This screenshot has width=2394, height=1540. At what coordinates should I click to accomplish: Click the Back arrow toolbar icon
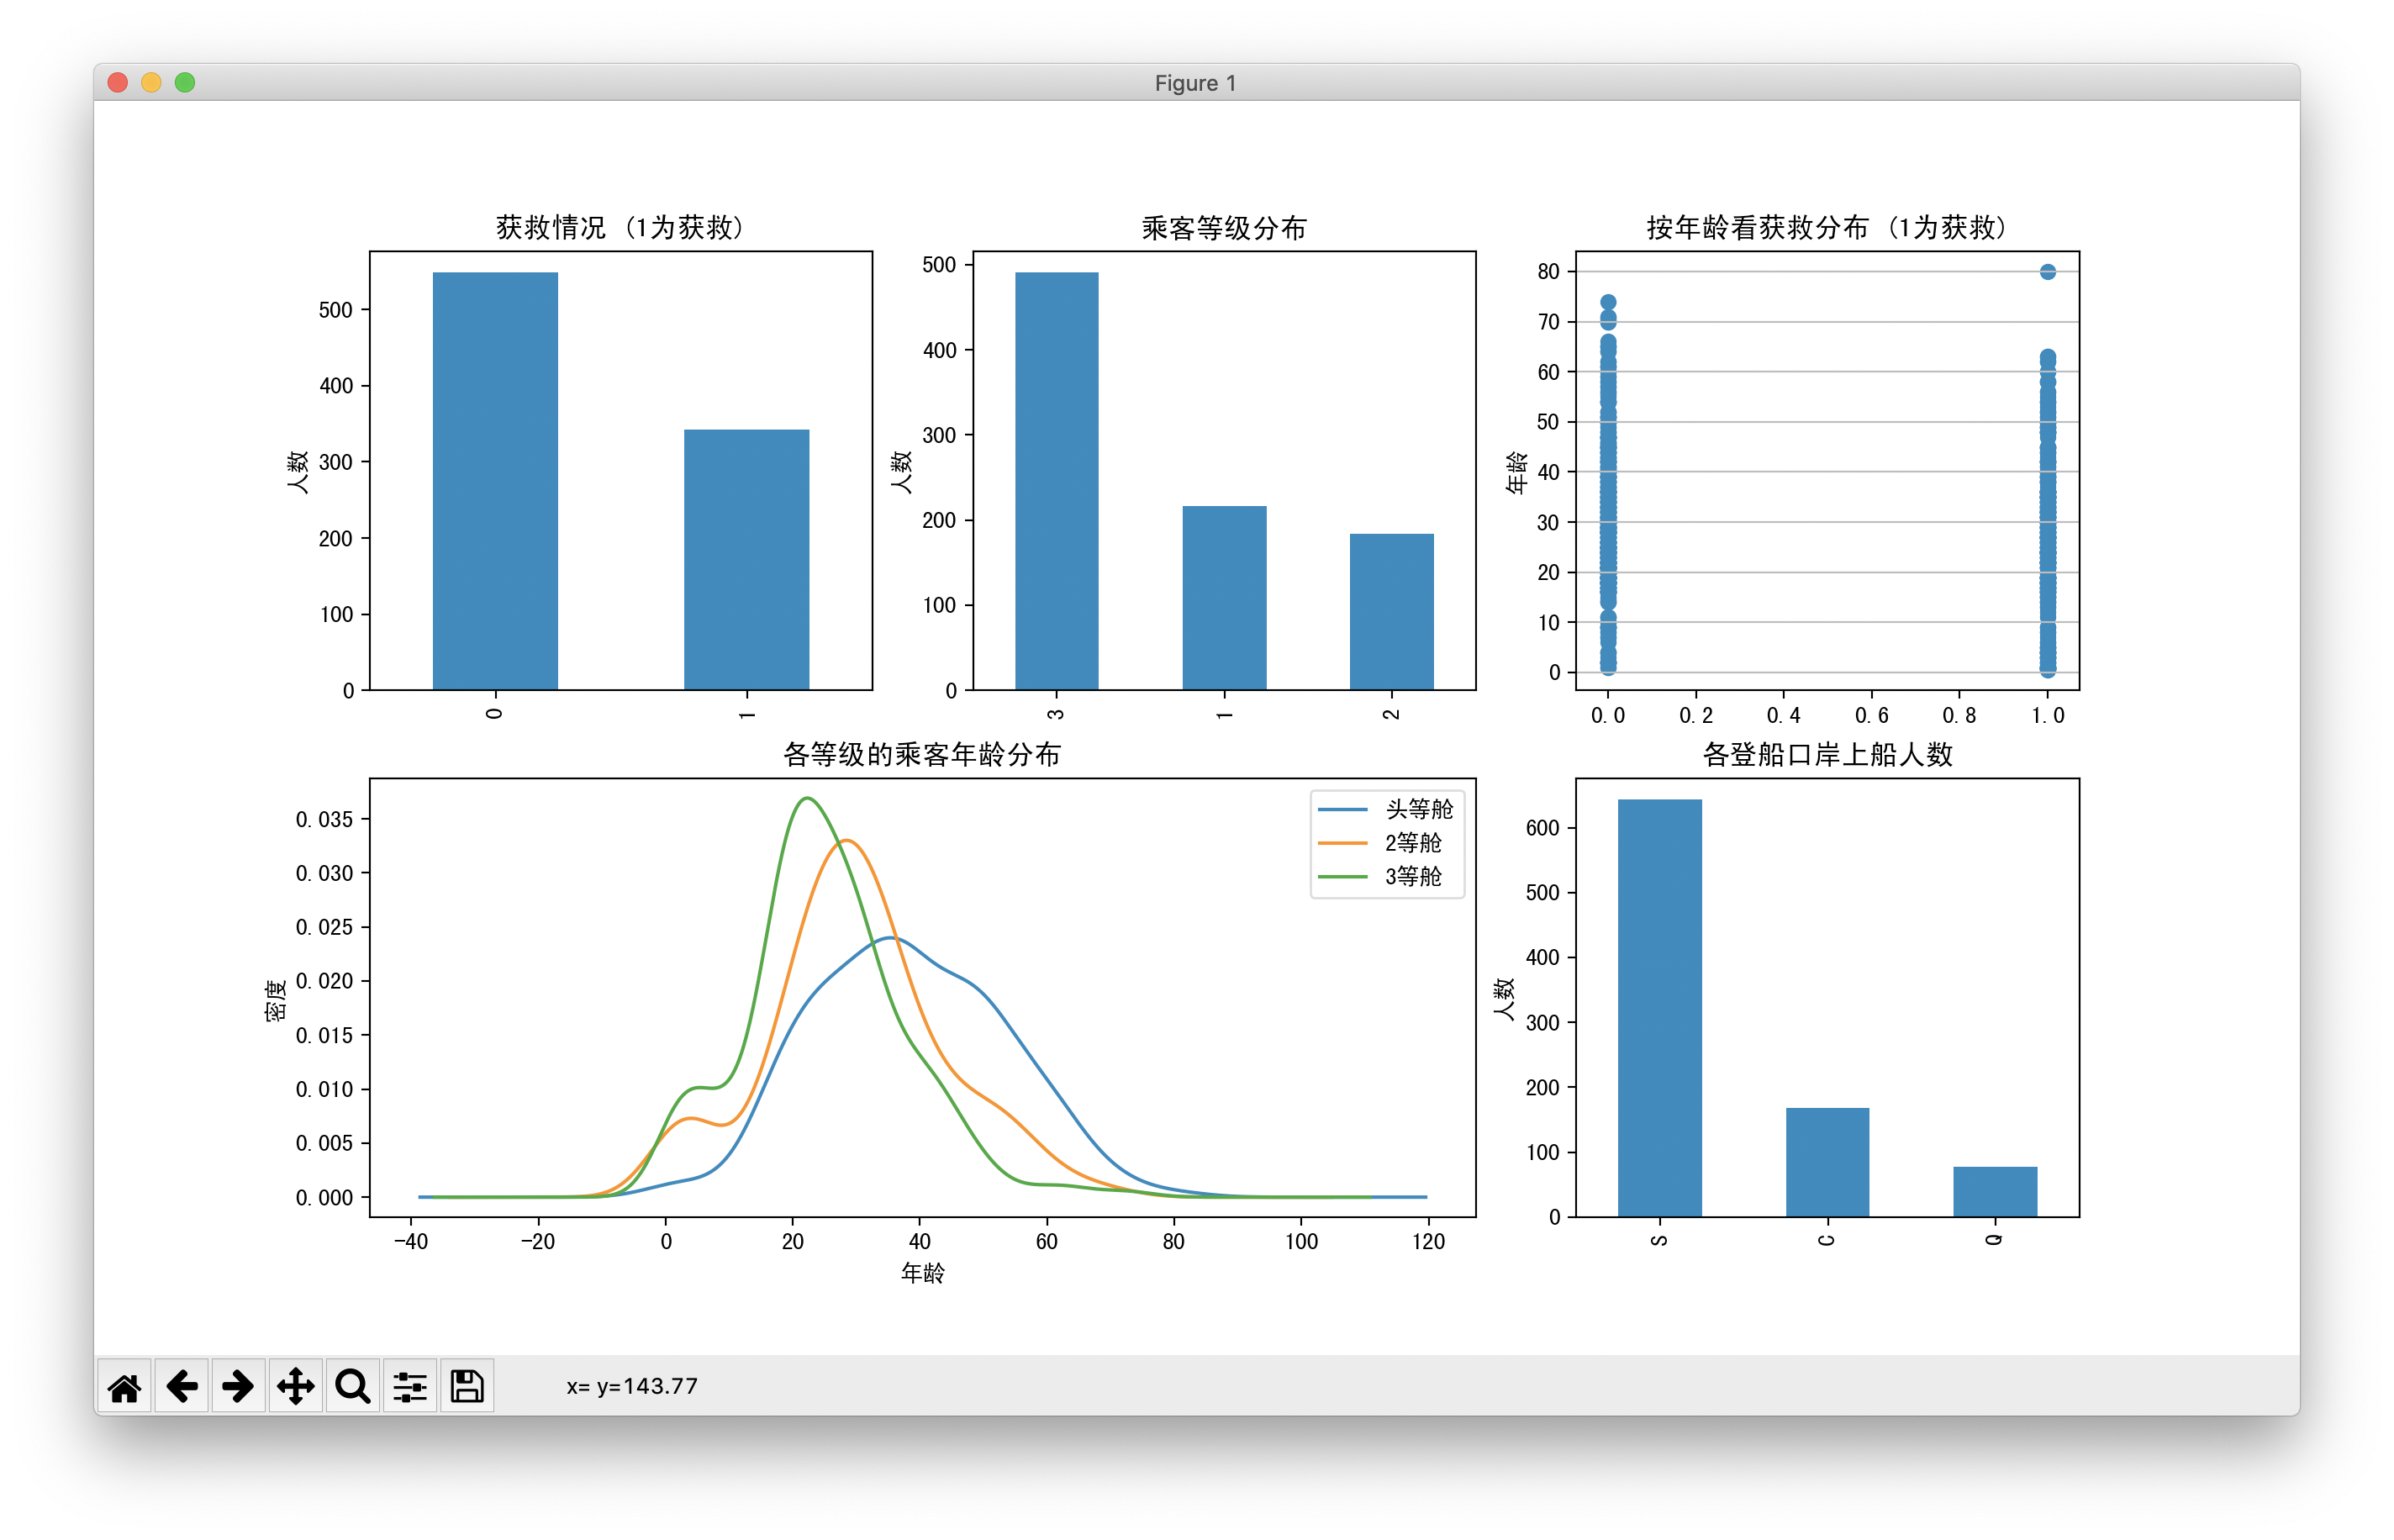(181, 1386)
